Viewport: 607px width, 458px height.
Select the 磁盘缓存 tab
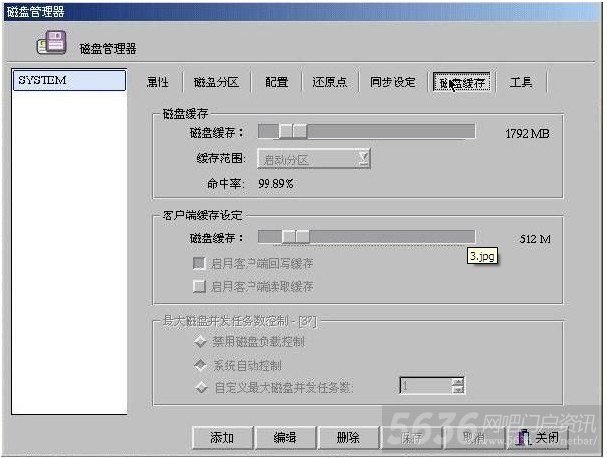point(462,82)
